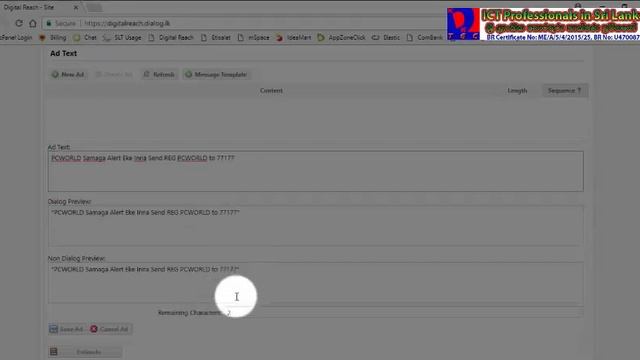Screen dimensions: 640x360
Task: Open the Digital Reach bookmark
Action: tap(171, 38)
